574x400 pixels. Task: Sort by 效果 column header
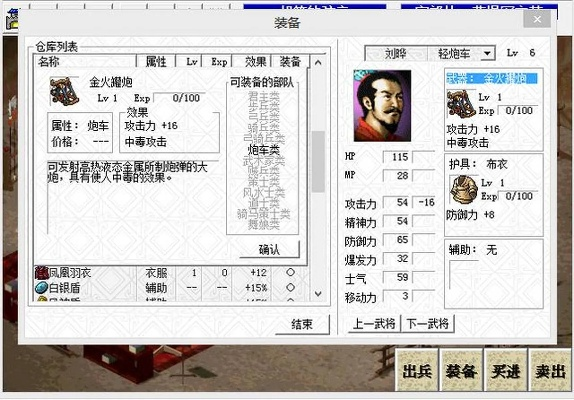click(x=252, y=61)
